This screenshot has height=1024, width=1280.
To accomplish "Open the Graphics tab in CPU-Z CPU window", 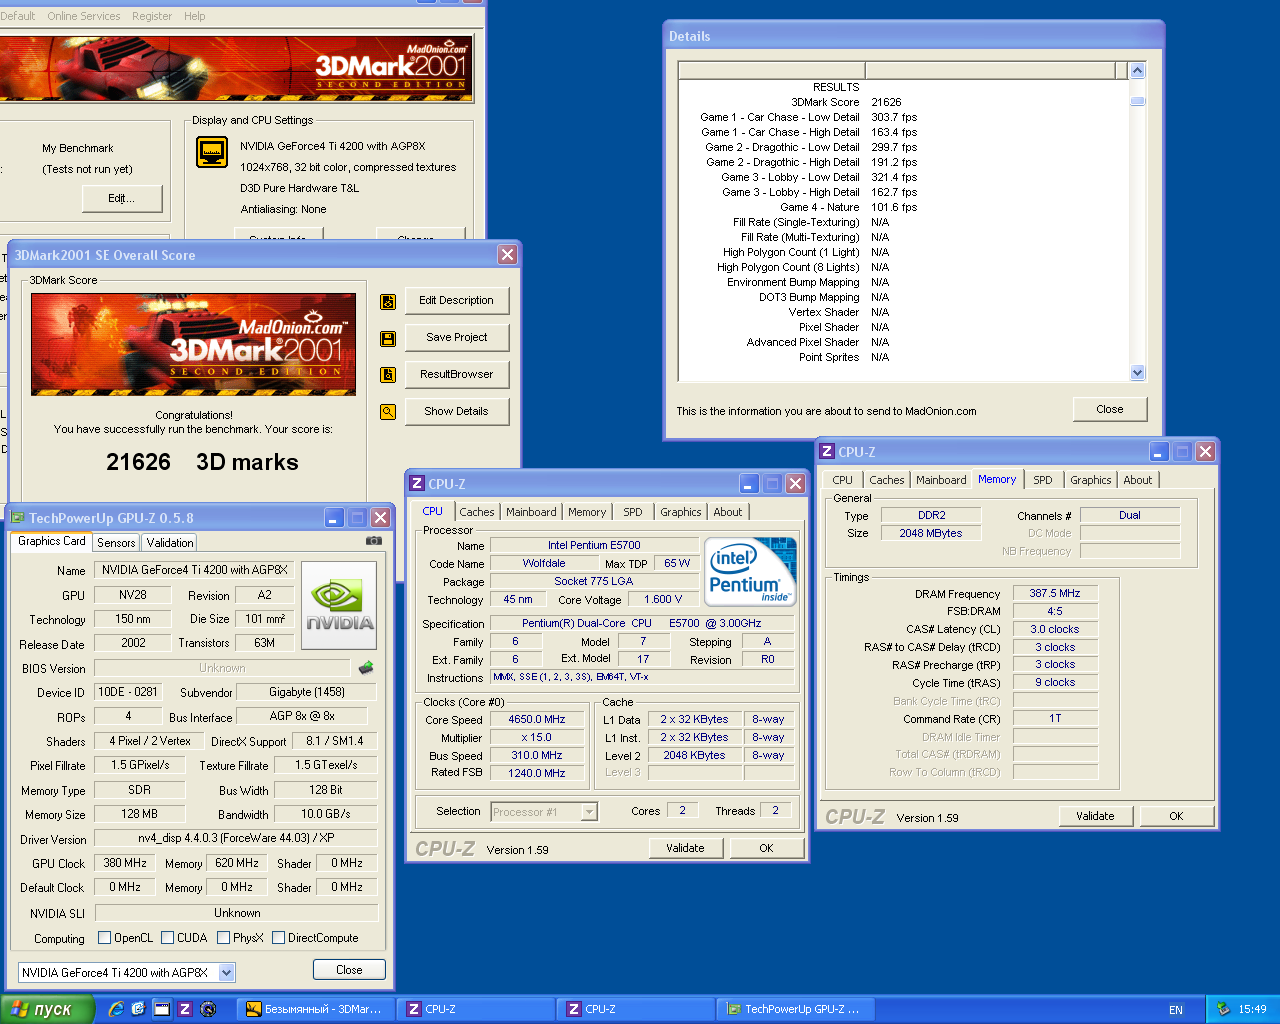I will (x=681, y=512).
